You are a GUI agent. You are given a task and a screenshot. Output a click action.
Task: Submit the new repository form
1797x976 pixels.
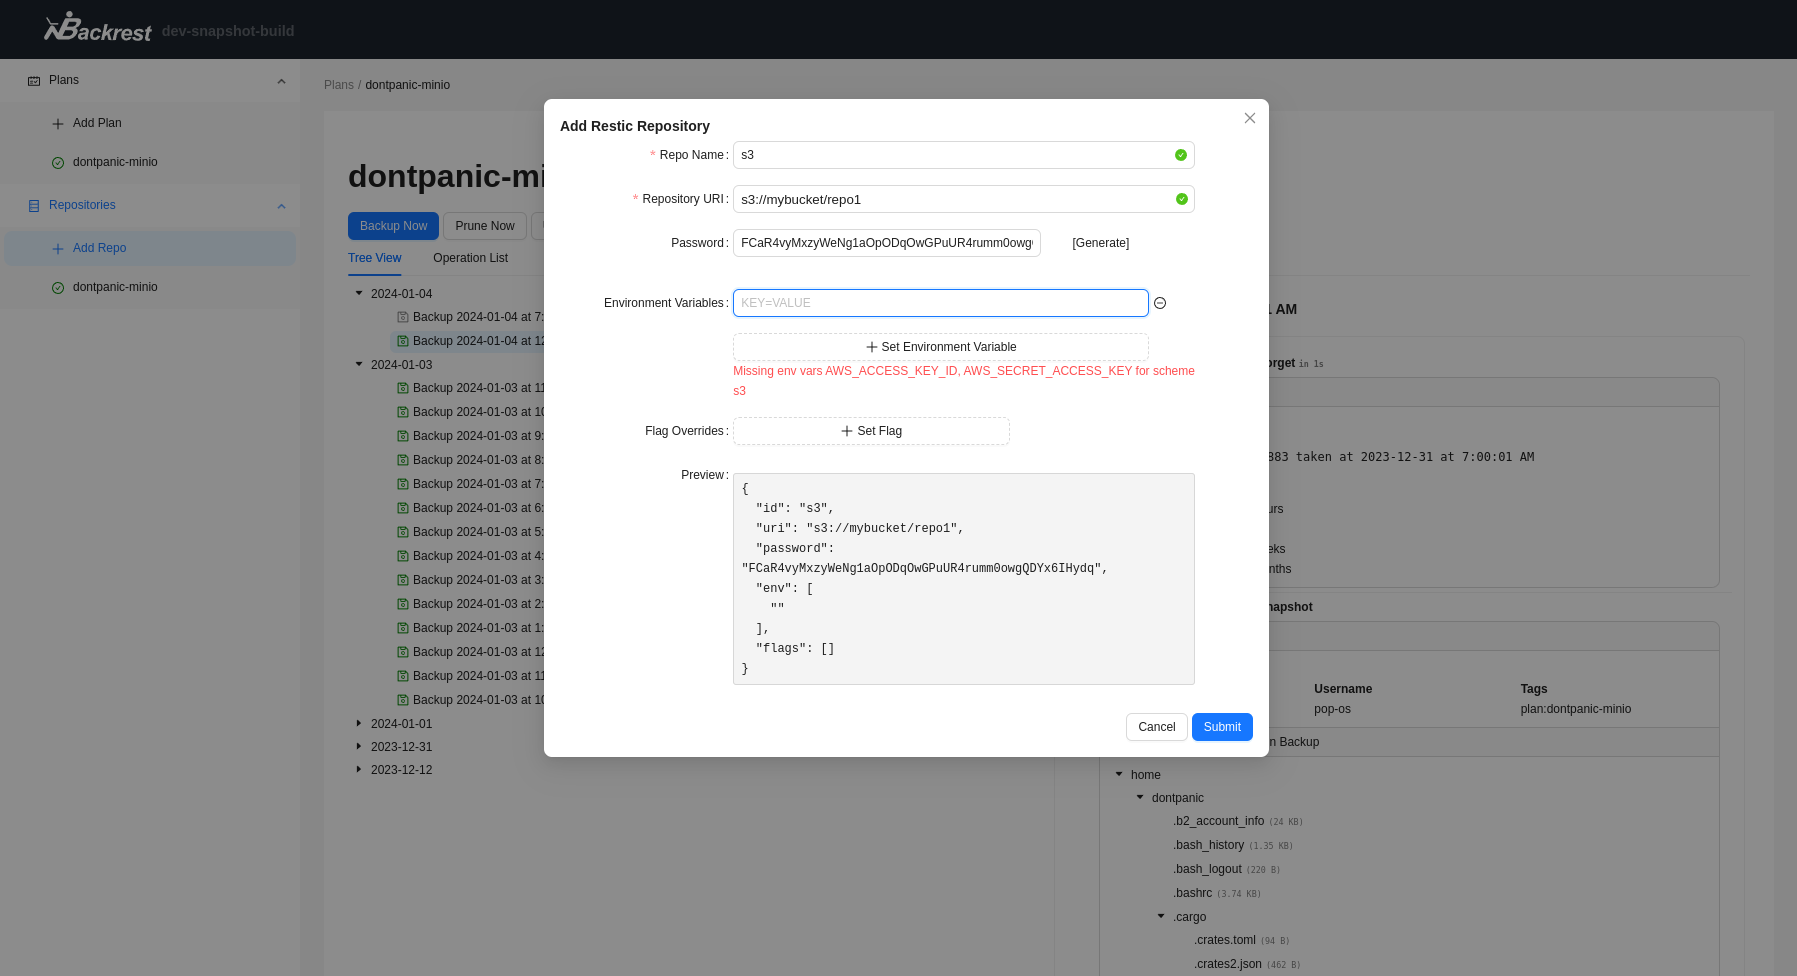coord(1221,727)
